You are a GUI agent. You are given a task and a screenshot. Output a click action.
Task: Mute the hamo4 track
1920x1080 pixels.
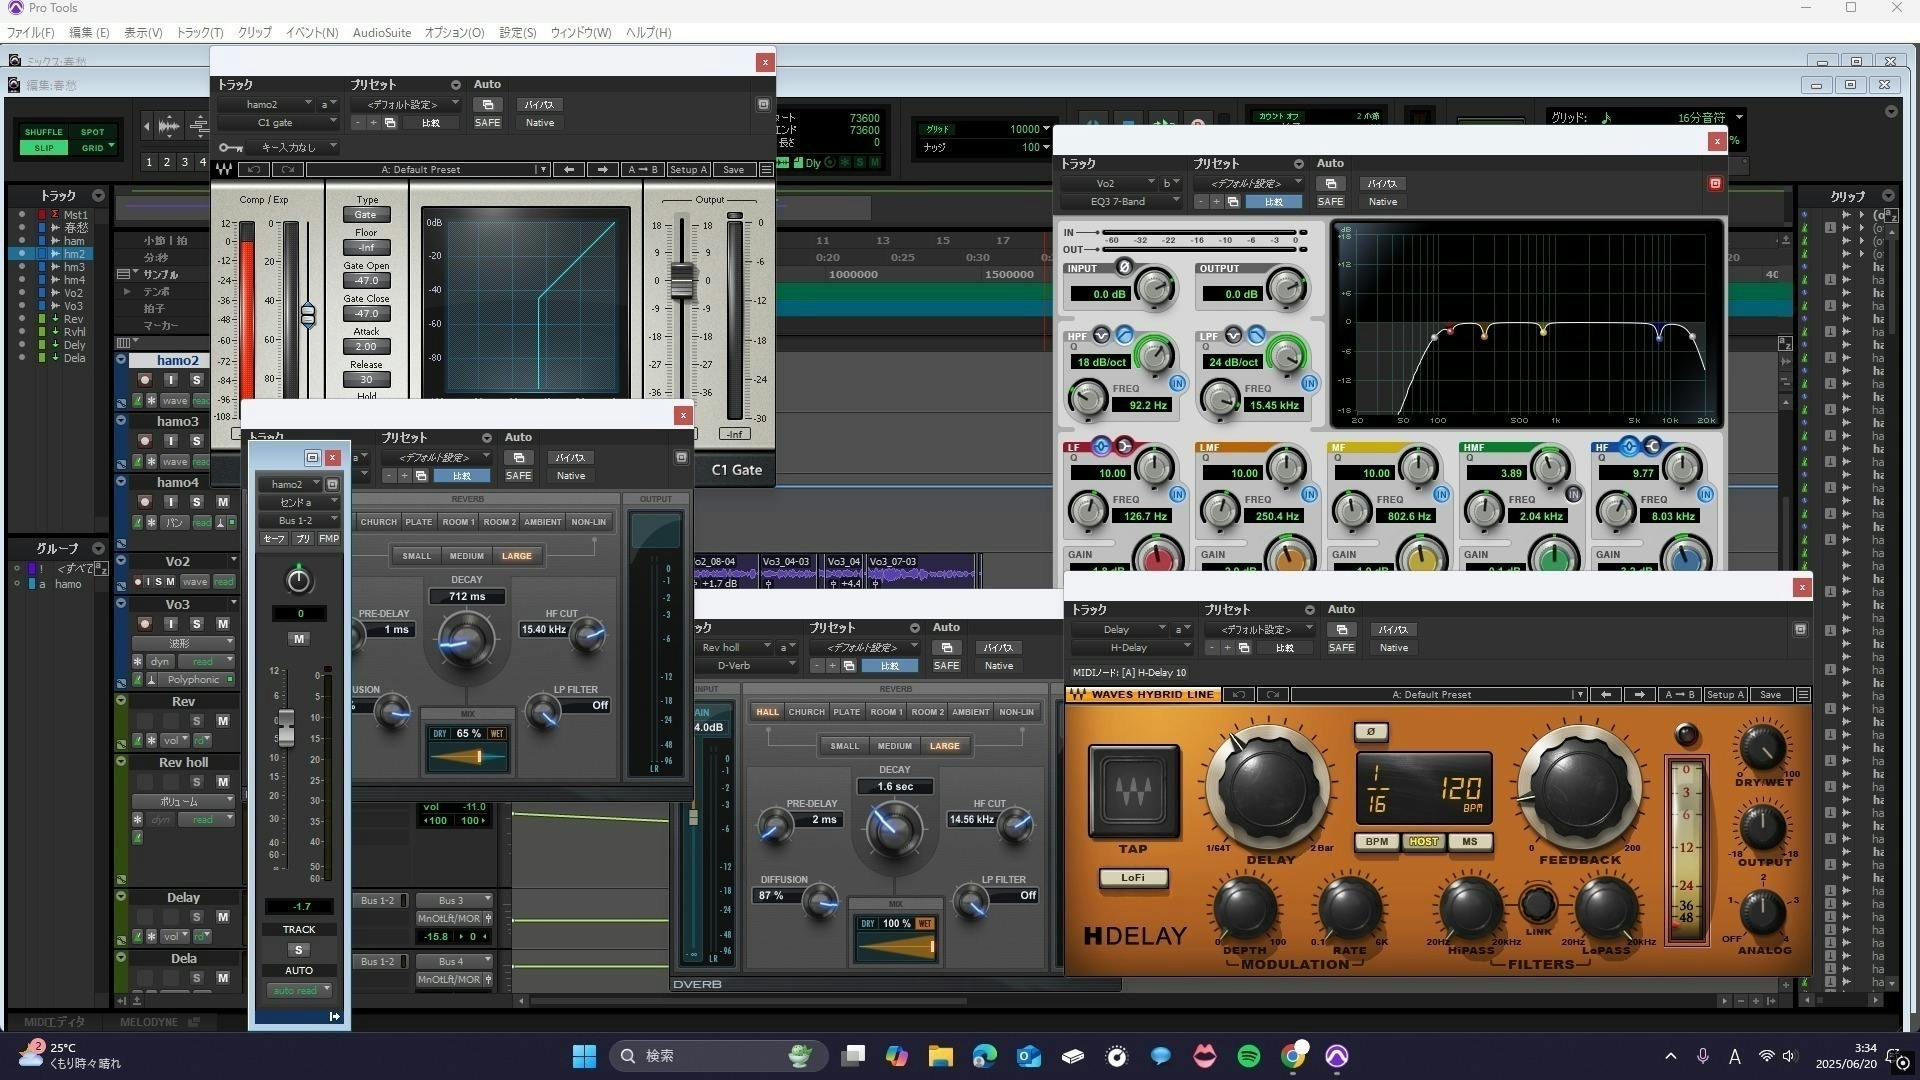click(x=222, y=502)
